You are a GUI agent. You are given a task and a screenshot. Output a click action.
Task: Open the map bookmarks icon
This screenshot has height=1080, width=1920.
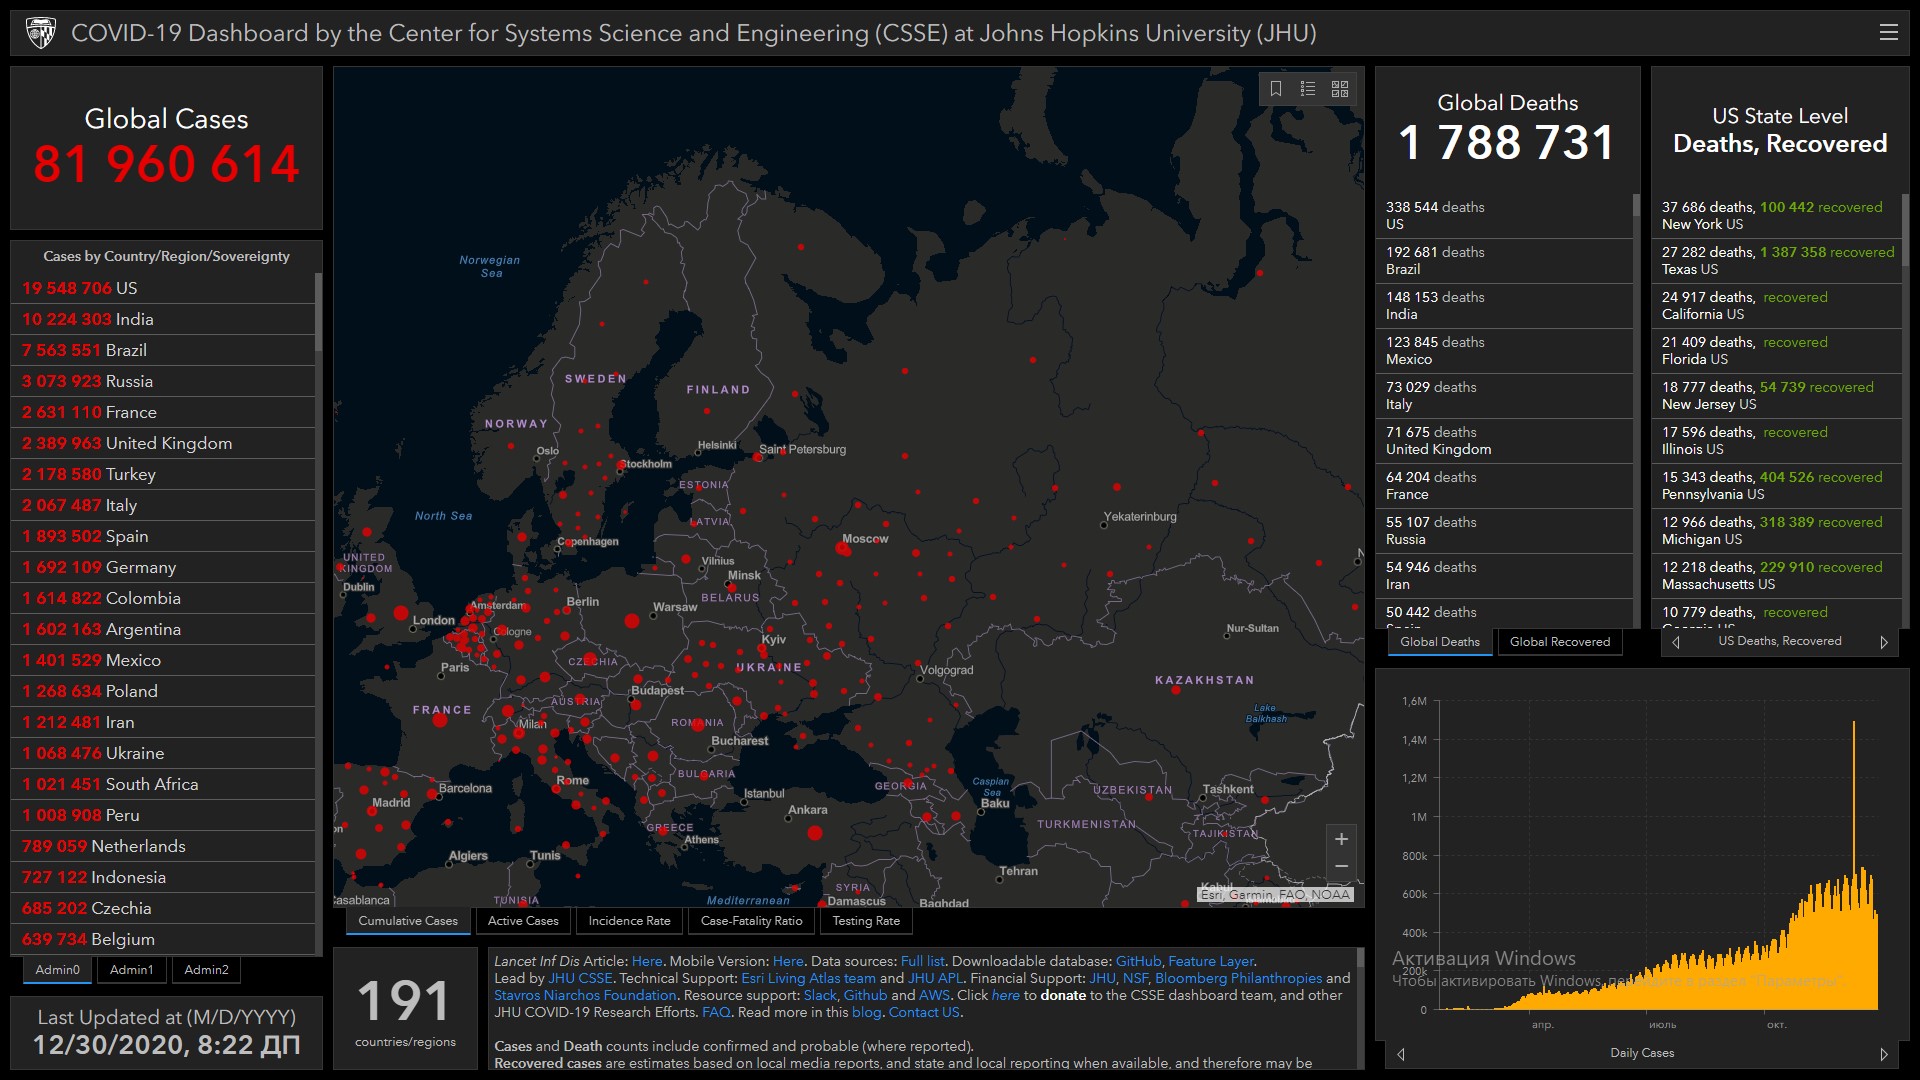pos(1276,89)
